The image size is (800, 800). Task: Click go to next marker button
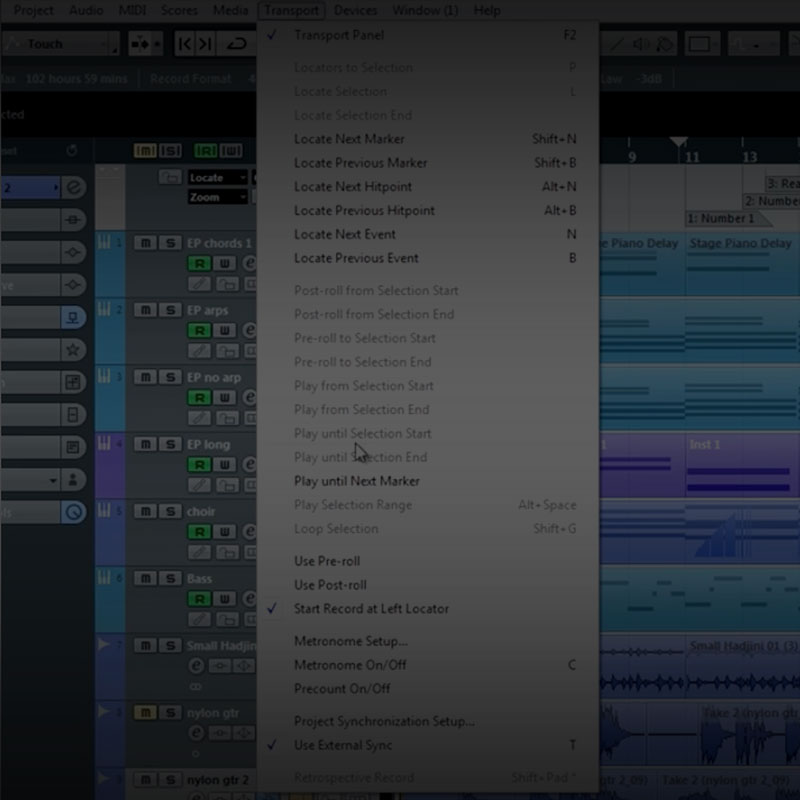[x=205, y=44]
